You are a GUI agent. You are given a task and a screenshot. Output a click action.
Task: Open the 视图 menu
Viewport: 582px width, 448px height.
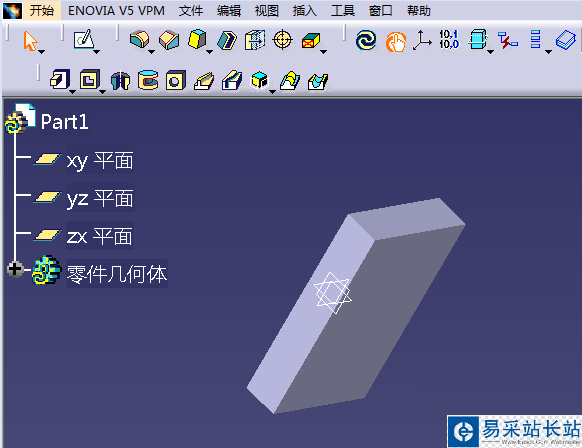267,11
